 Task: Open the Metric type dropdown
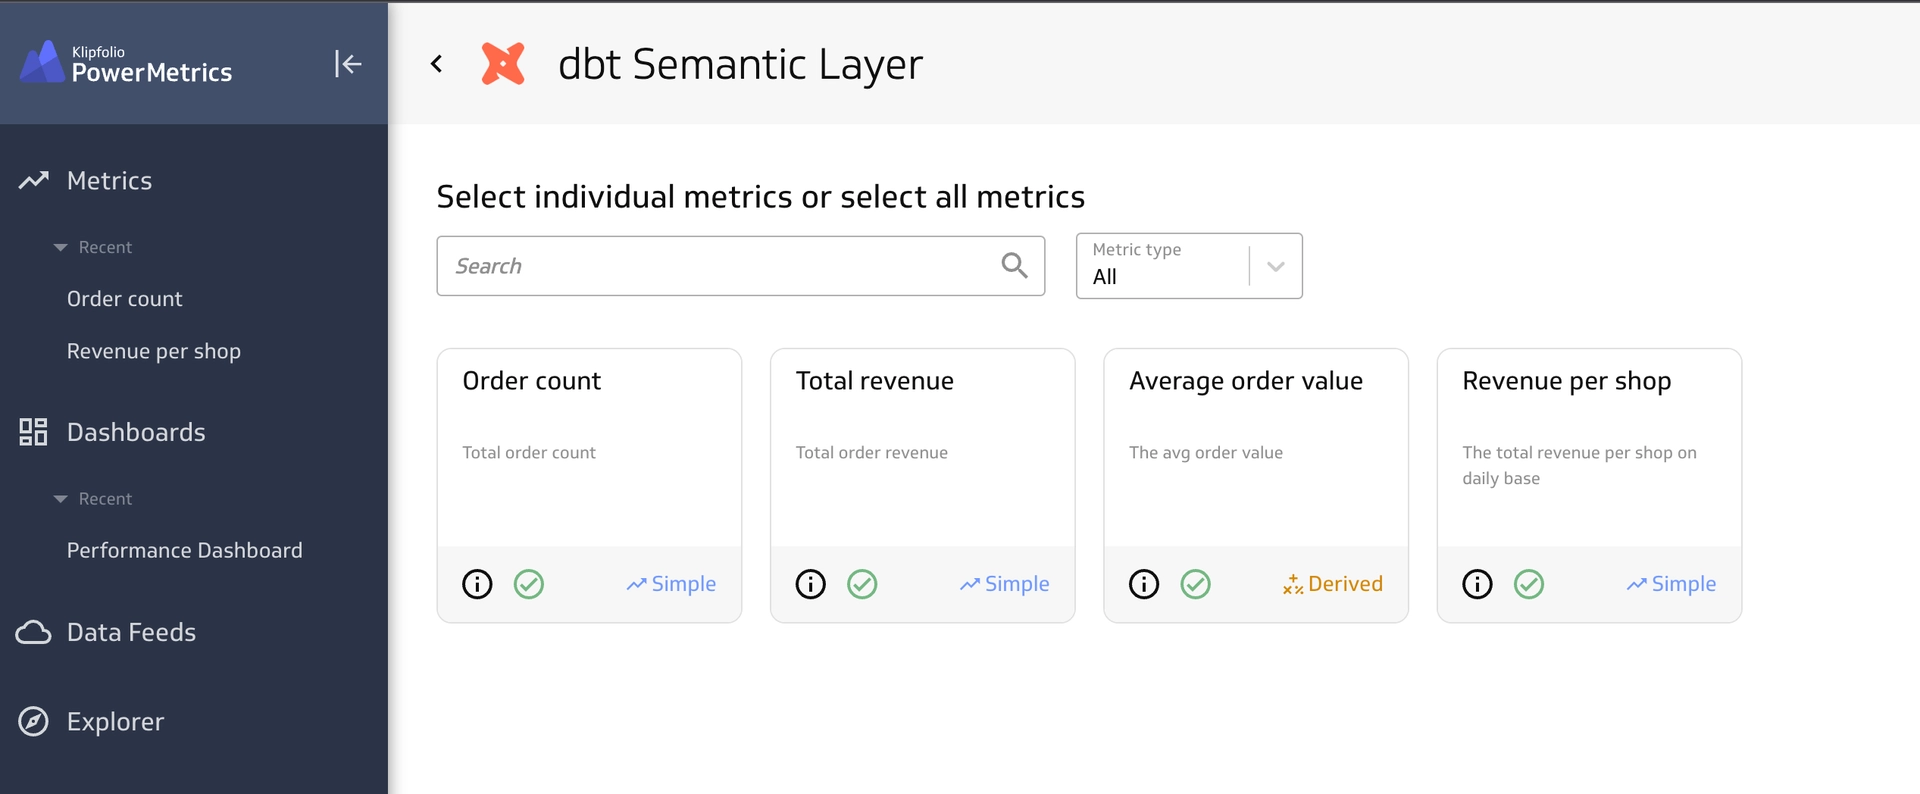(x=1189, y=265)
